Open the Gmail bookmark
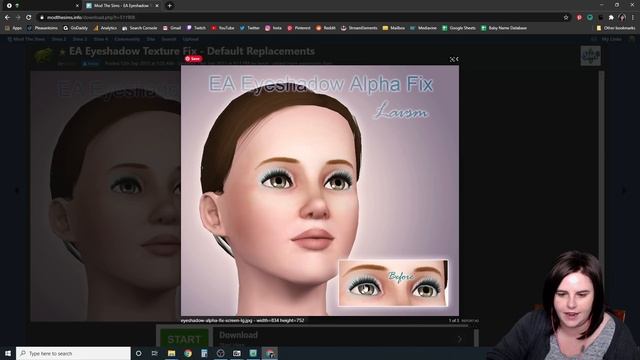This screenshot has width=640, height=360. tap(172, 28)
